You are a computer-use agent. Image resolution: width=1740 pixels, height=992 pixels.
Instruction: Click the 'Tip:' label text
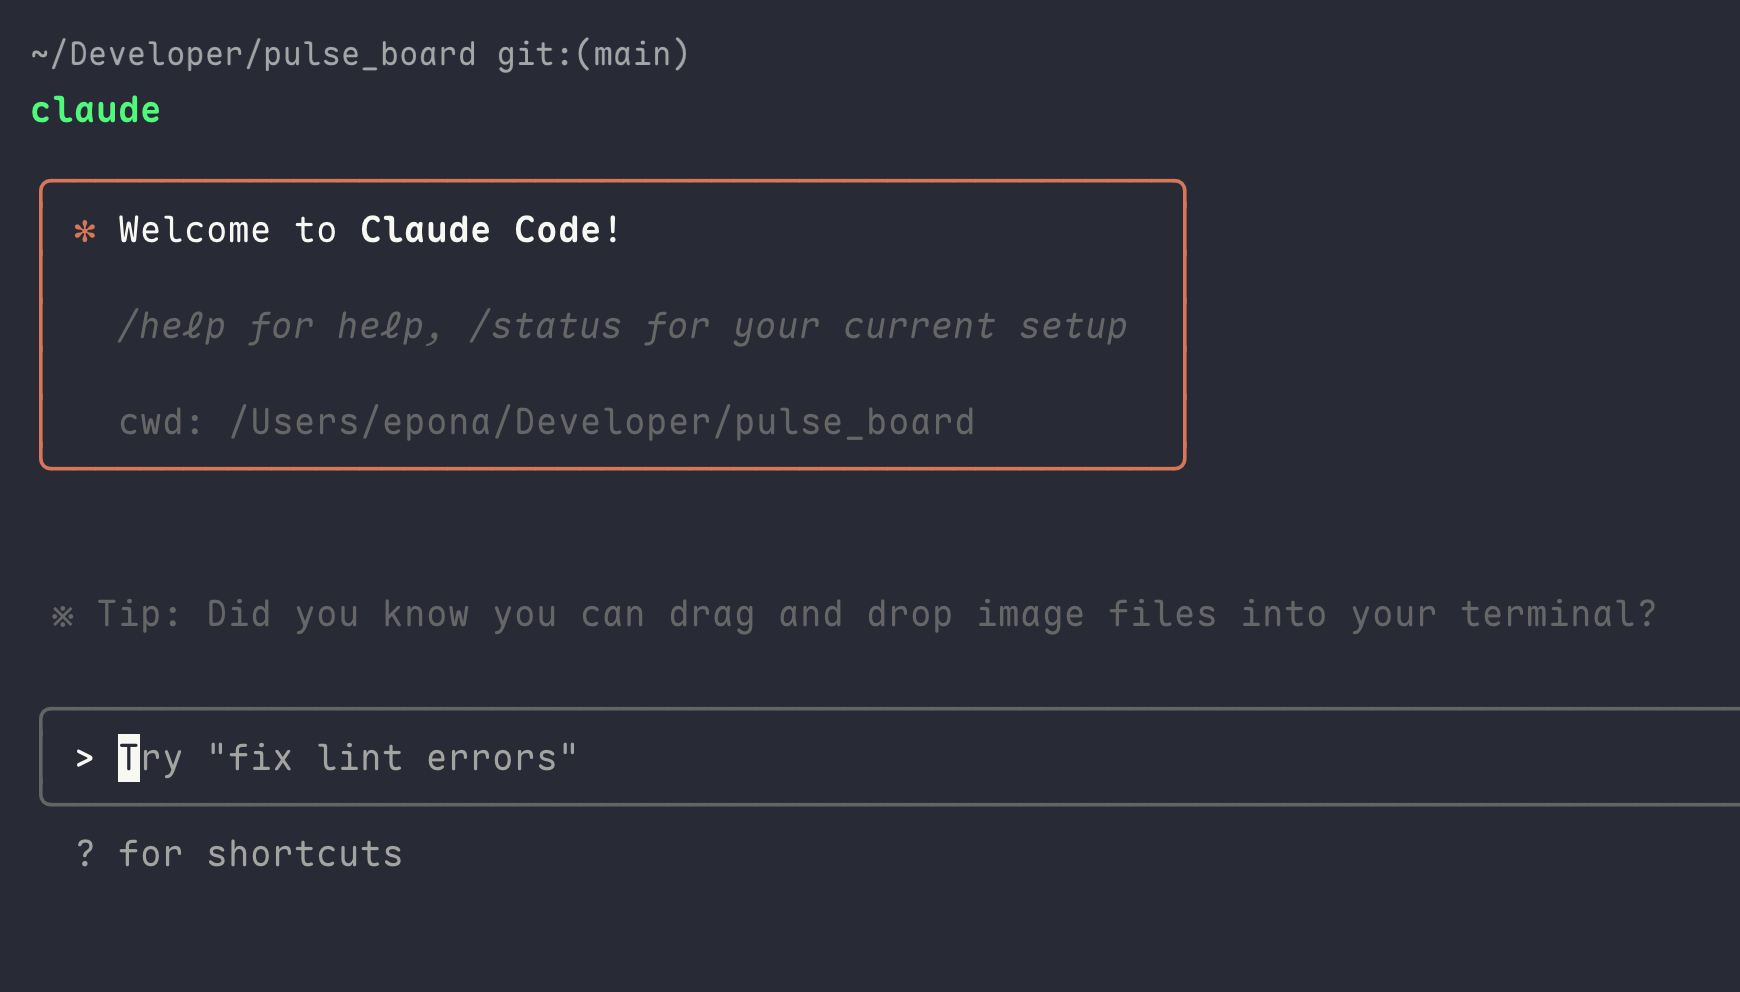coord(138,614)
